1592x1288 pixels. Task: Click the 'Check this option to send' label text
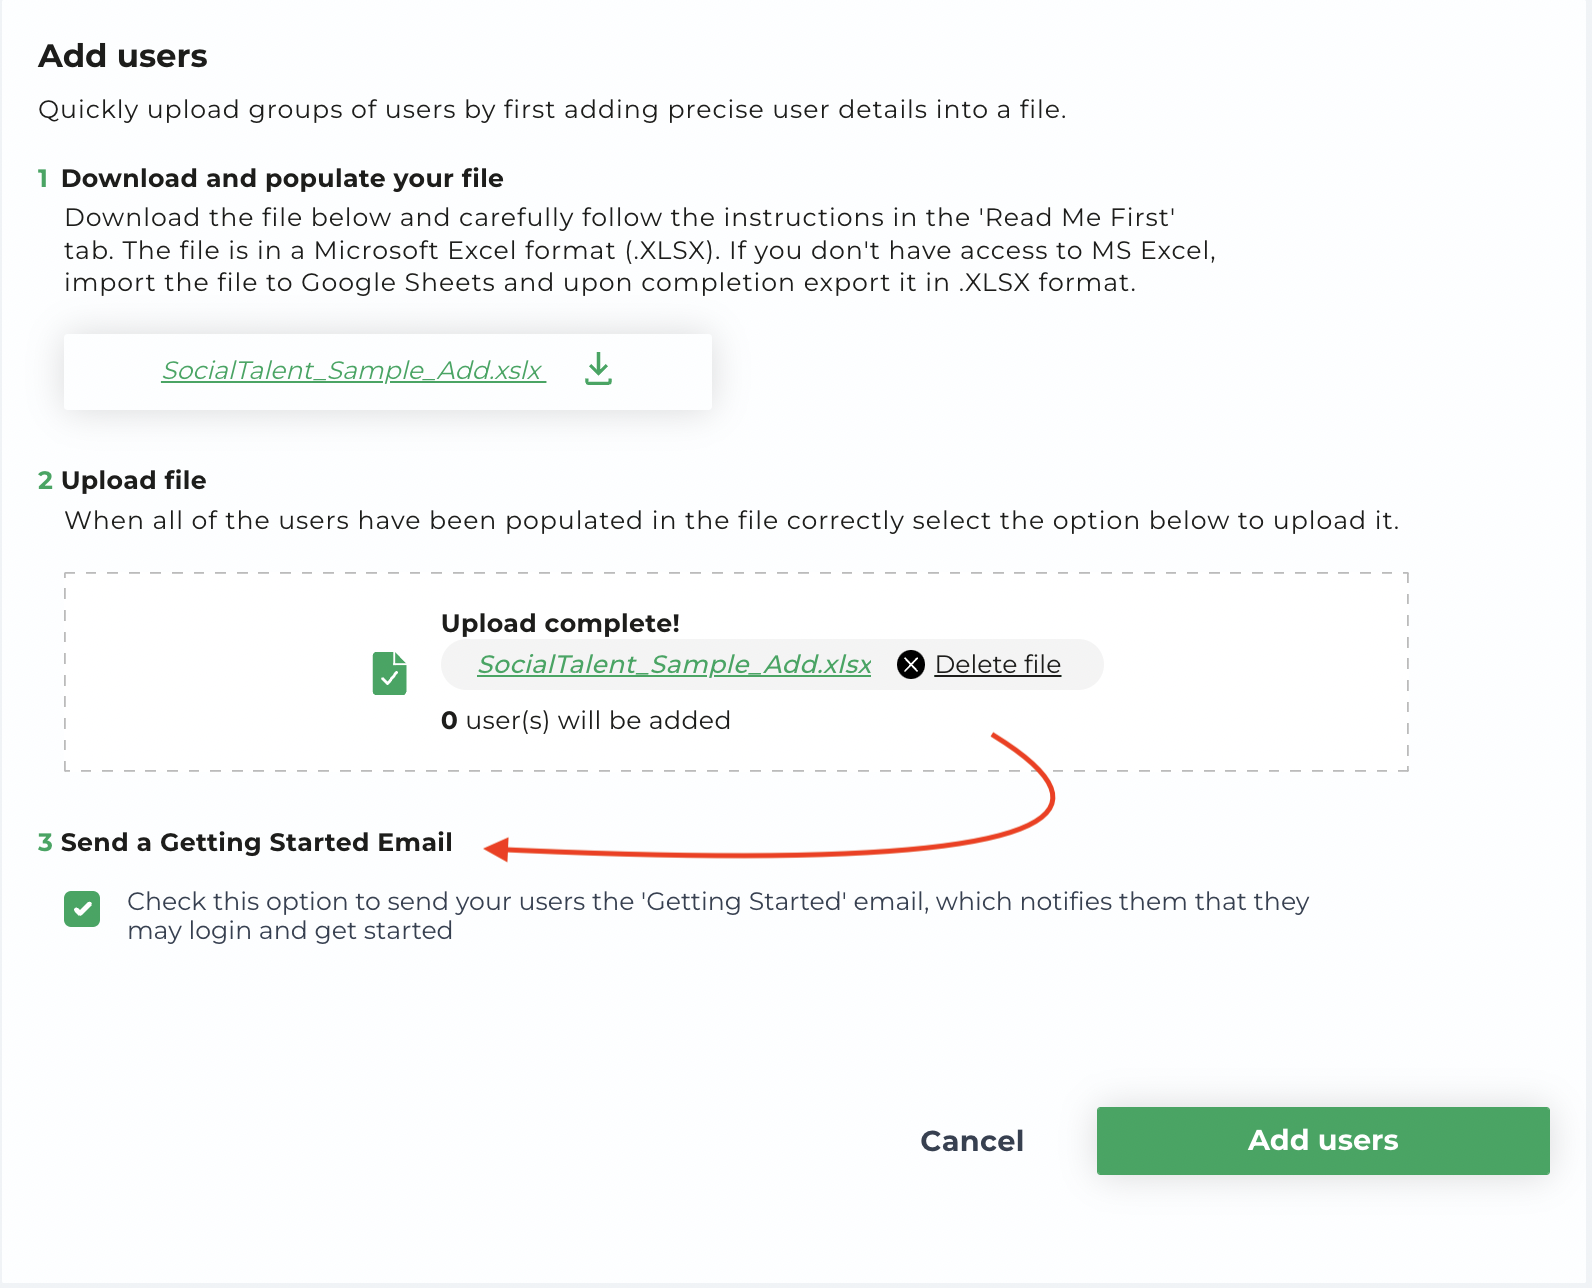point(718,915)
